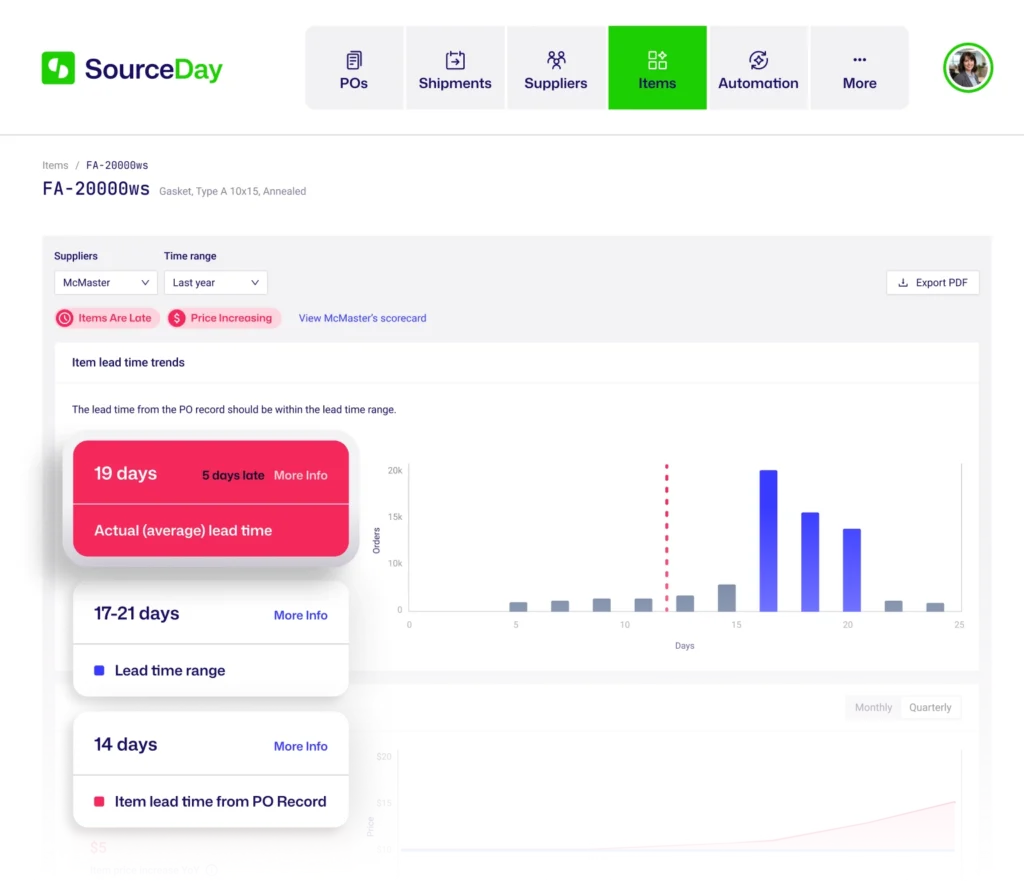Click the 5 days late label
This screenshot has height=882, width=1024.
233,475
